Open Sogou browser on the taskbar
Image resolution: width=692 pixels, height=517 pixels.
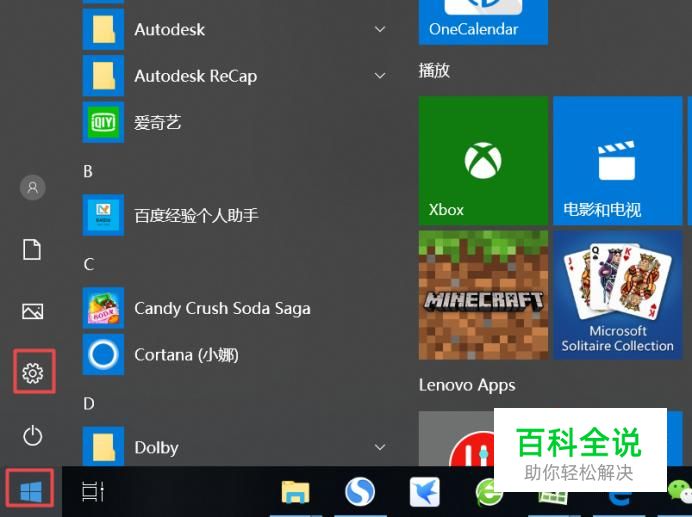(360, 492)
